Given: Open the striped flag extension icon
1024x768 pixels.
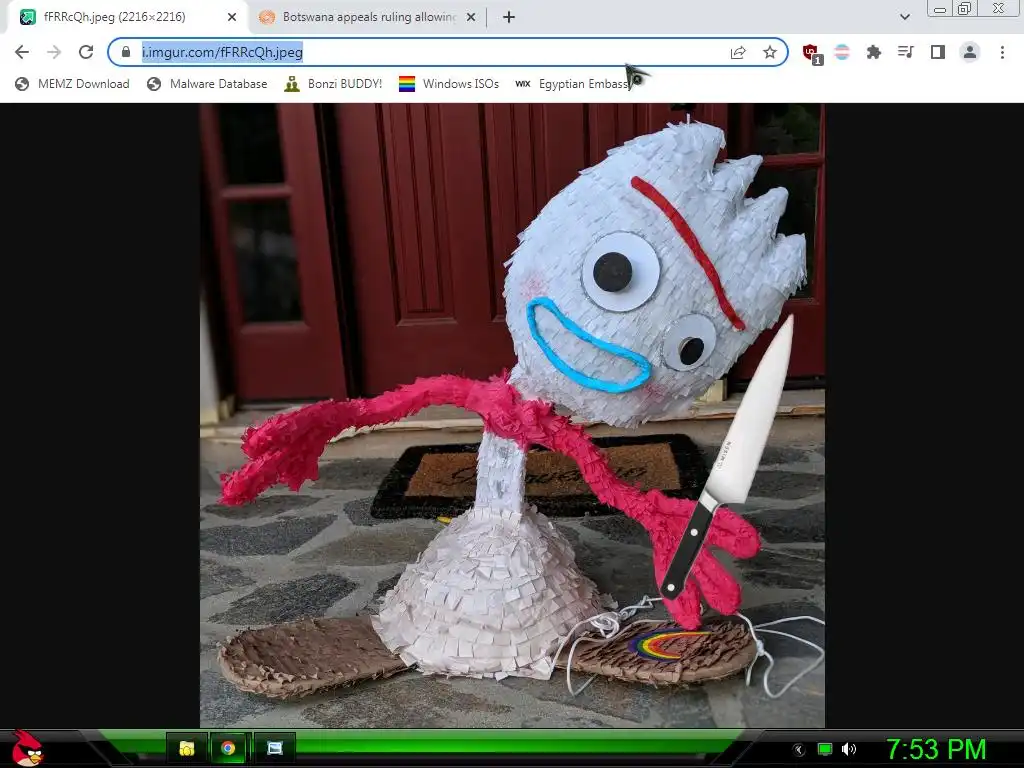Looking at the screenshot, I should [842, 52].
